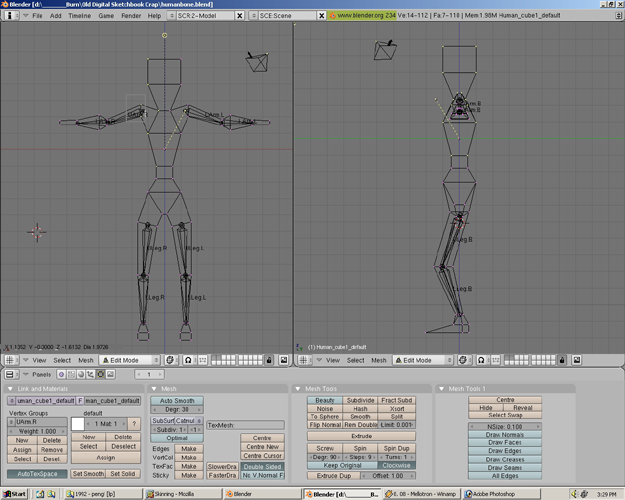Image resolution: width=625 pixels, height=500 pixels.
Task: Open the Edit Mode dropdown in left viewport
Action: coord(129,360)
